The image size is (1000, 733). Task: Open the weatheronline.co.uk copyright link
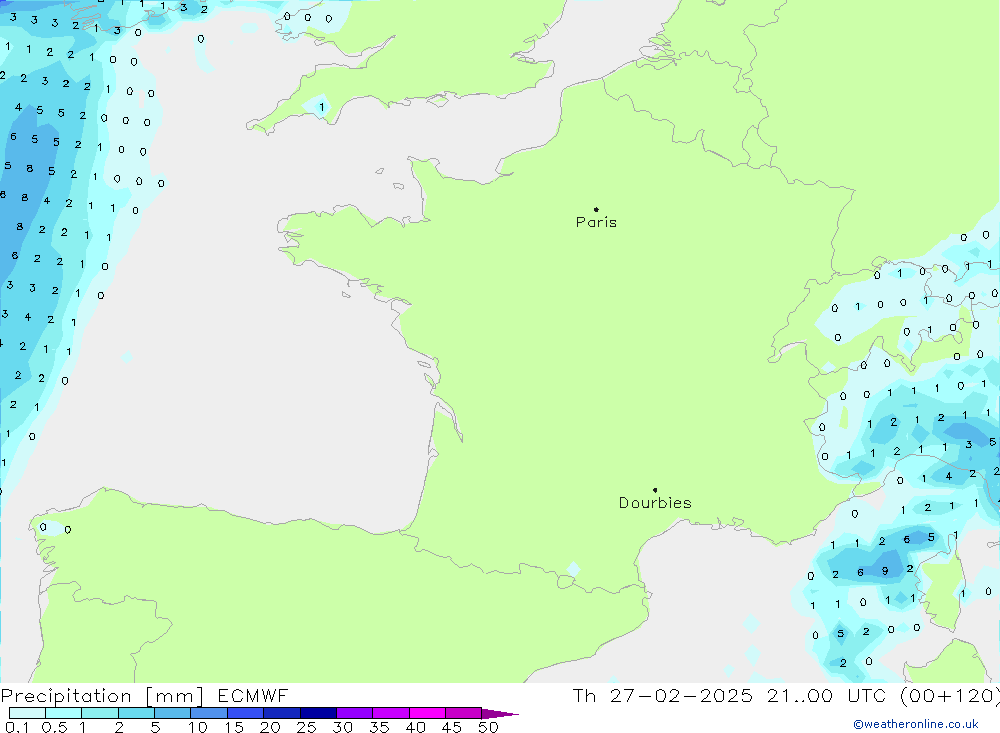pos(916,724)
